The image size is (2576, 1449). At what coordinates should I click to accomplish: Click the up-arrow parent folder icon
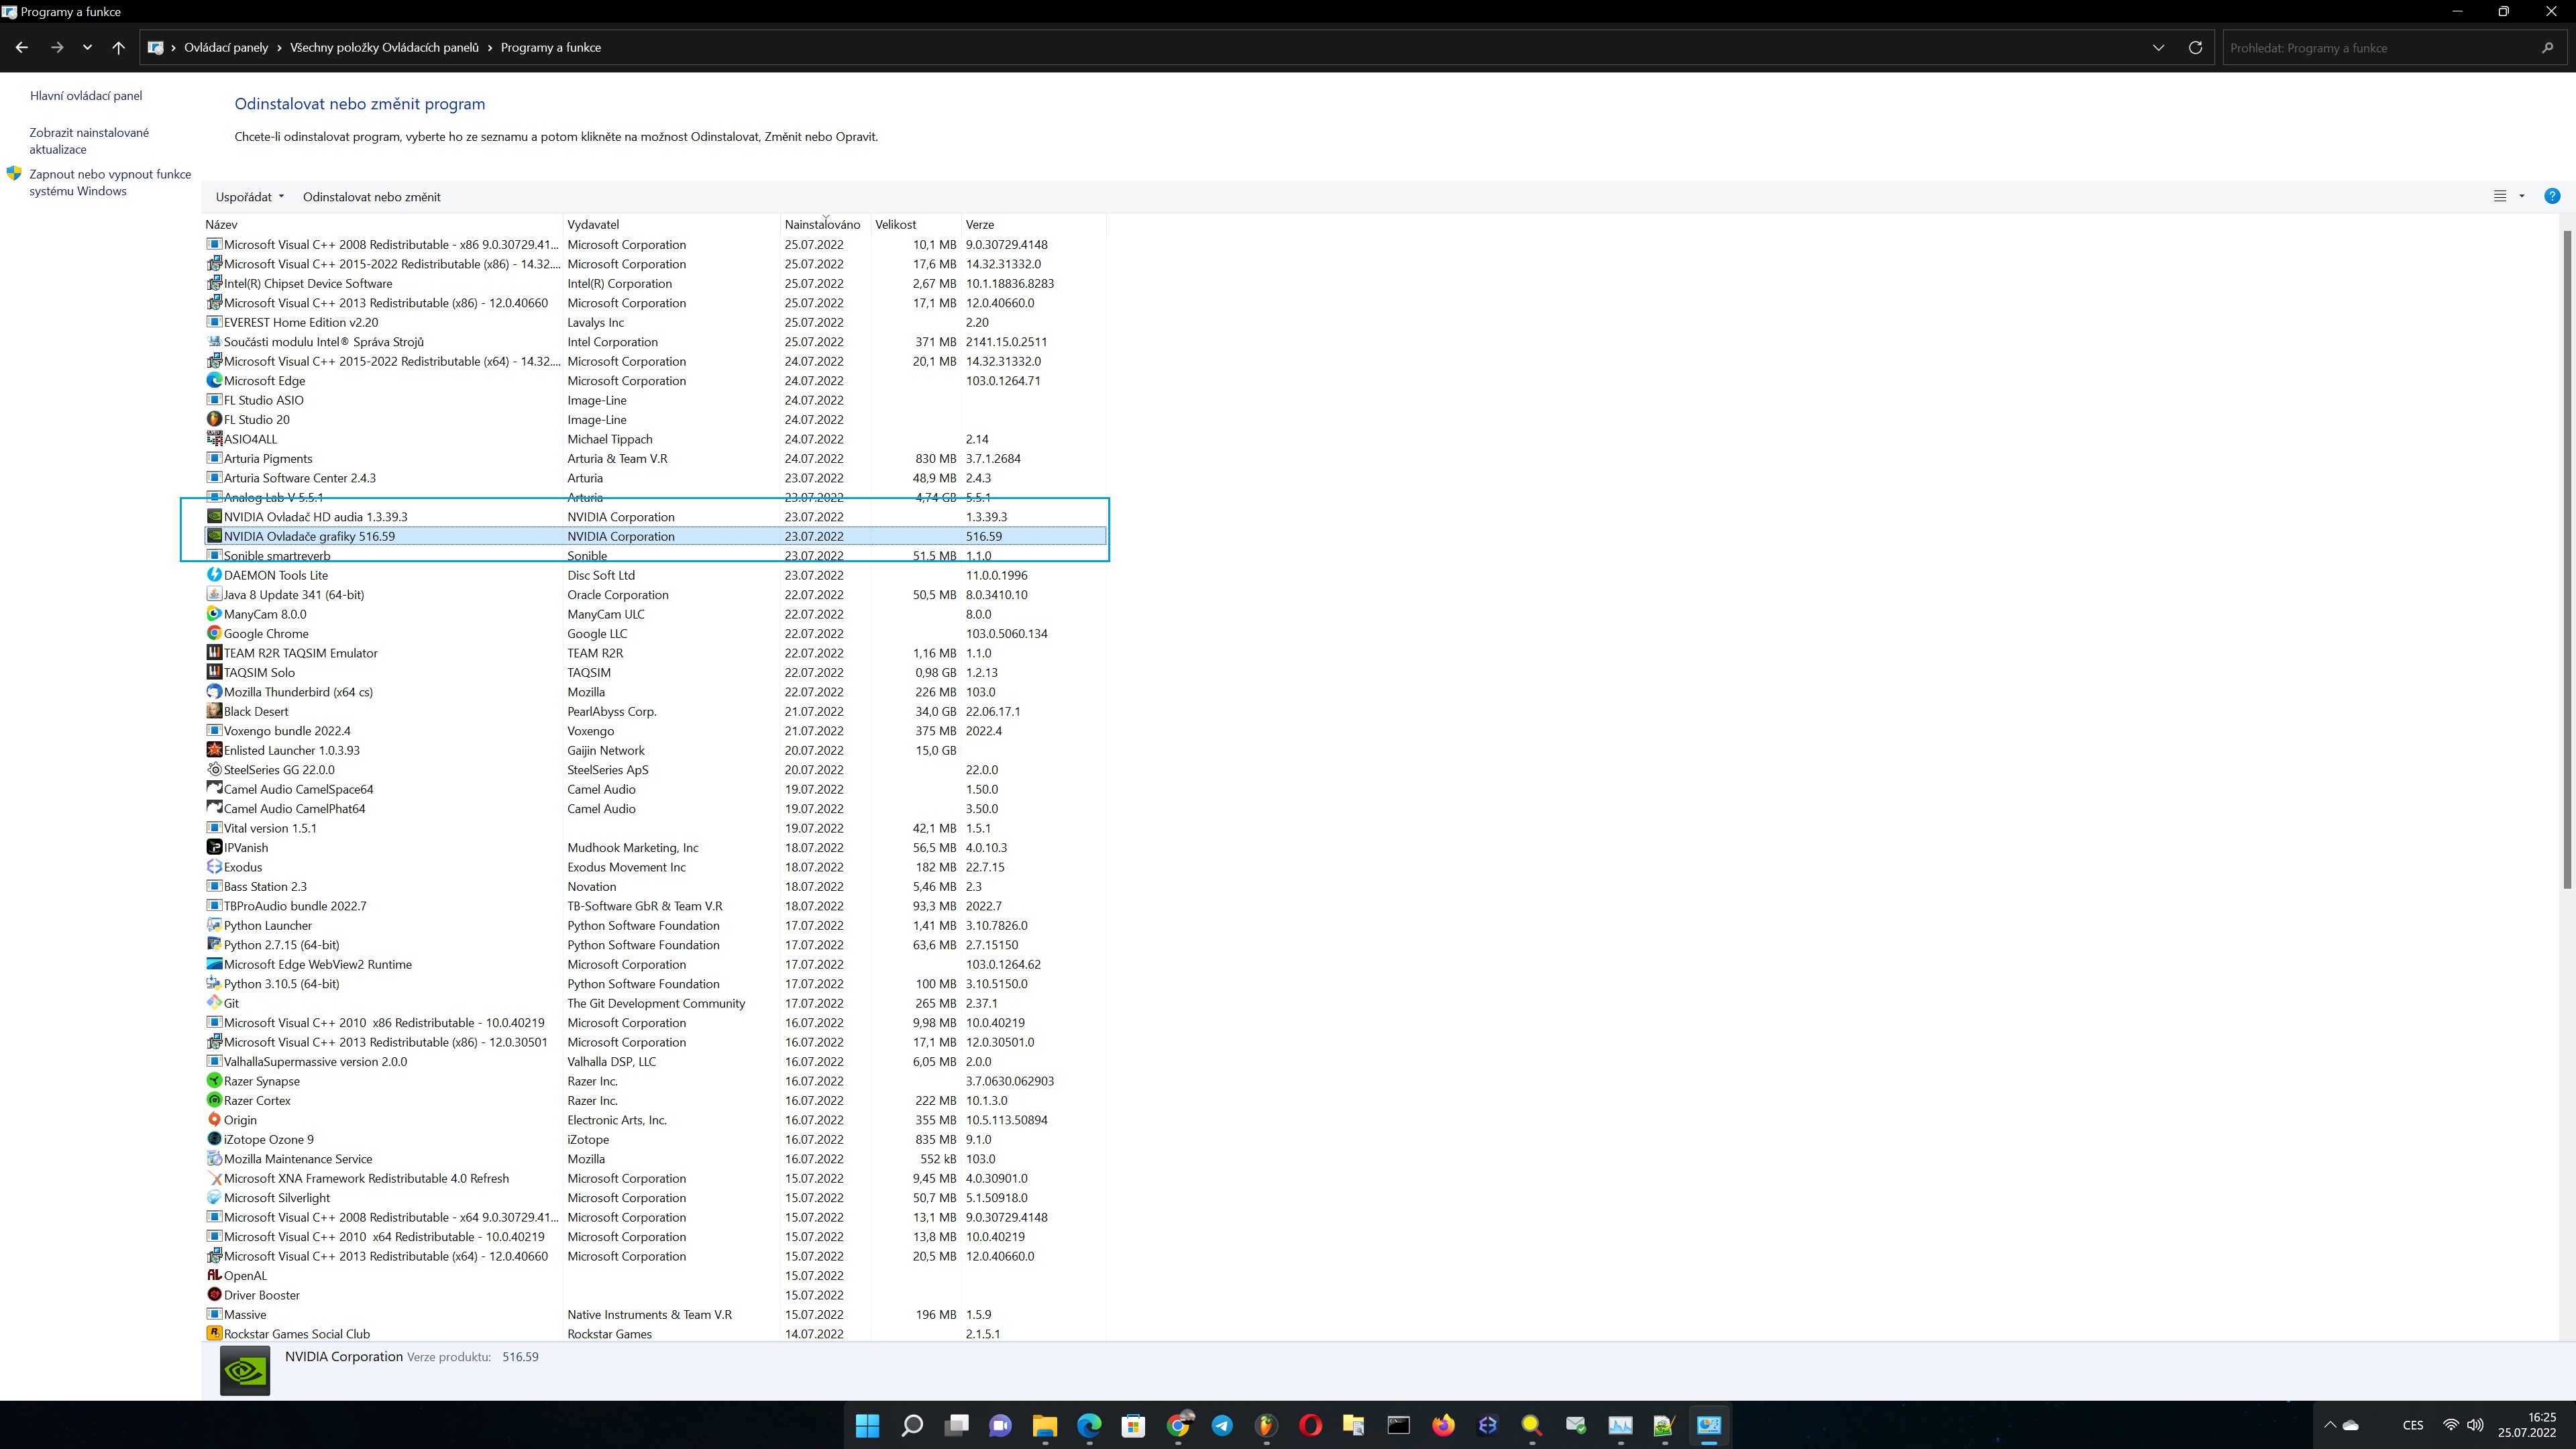[x=118, y=47]
